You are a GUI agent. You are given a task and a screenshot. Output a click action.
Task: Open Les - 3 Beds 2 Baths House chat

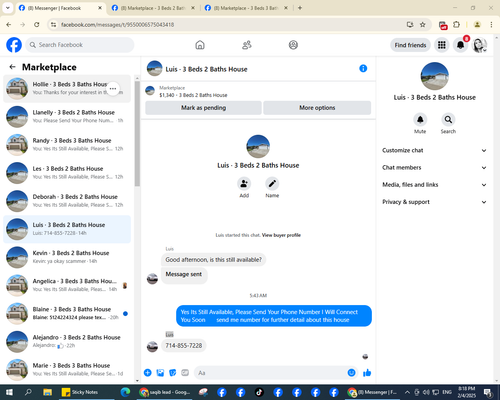67,173
